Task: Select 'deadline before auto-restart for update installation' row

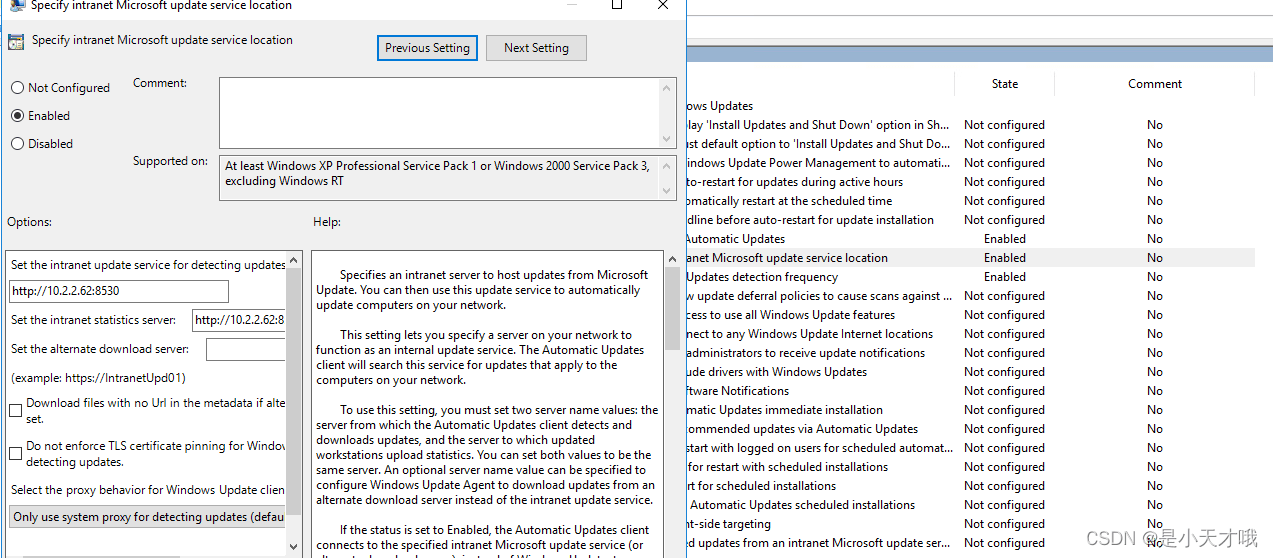Action: (970, 220)
